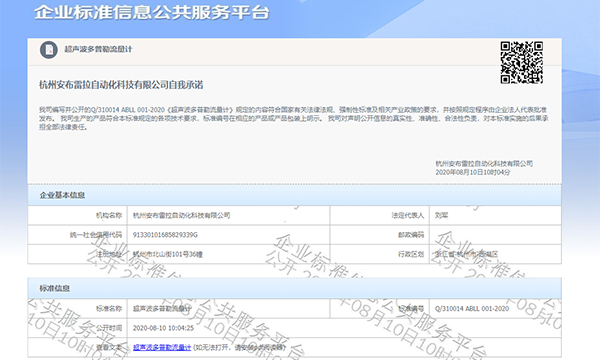Click the signature date 2020年08月10日10时04分
This screenshot has height=360, width=600.
point(473,173)
